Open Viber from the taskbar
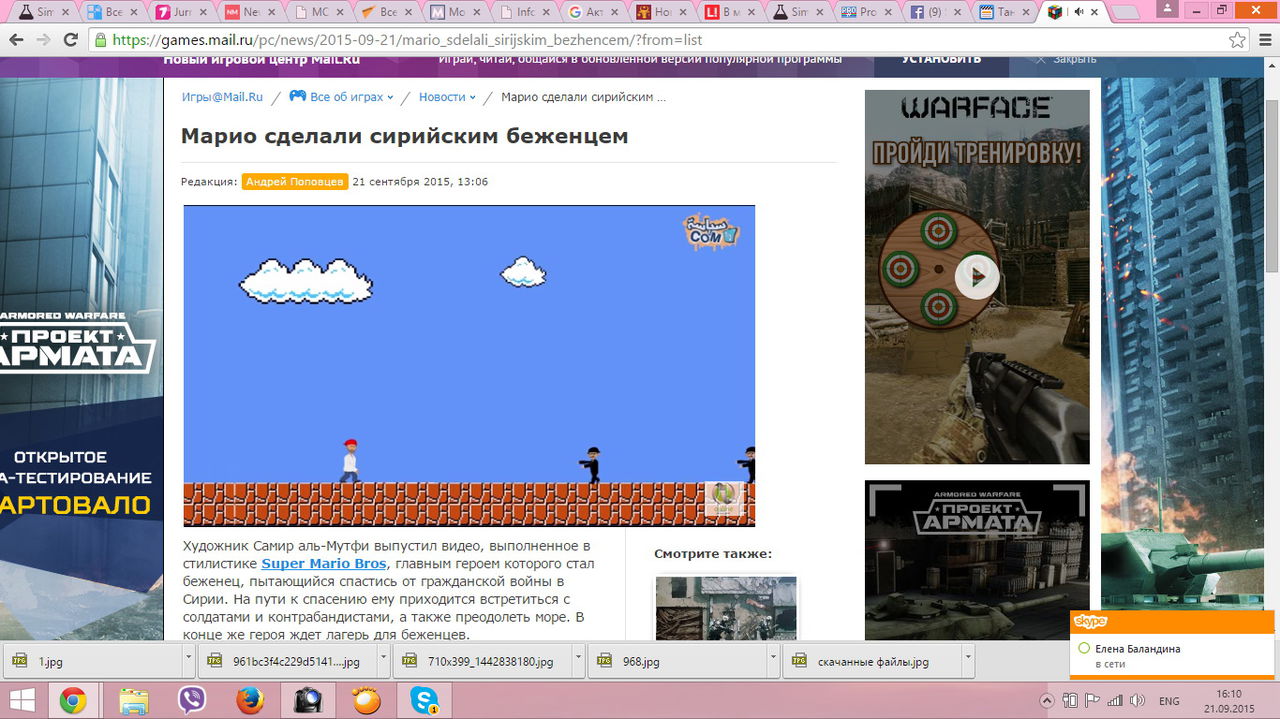This screenshot has height=719, width=1280. pyautogui.click(x=191, y=701)
